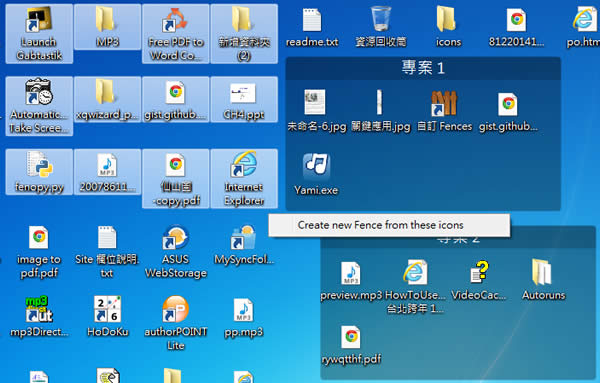The height and width of the screenshot is (383, 600).
Task: Select the MP3 folder icon
Action: pyautogui.click(x=107, y=27)
